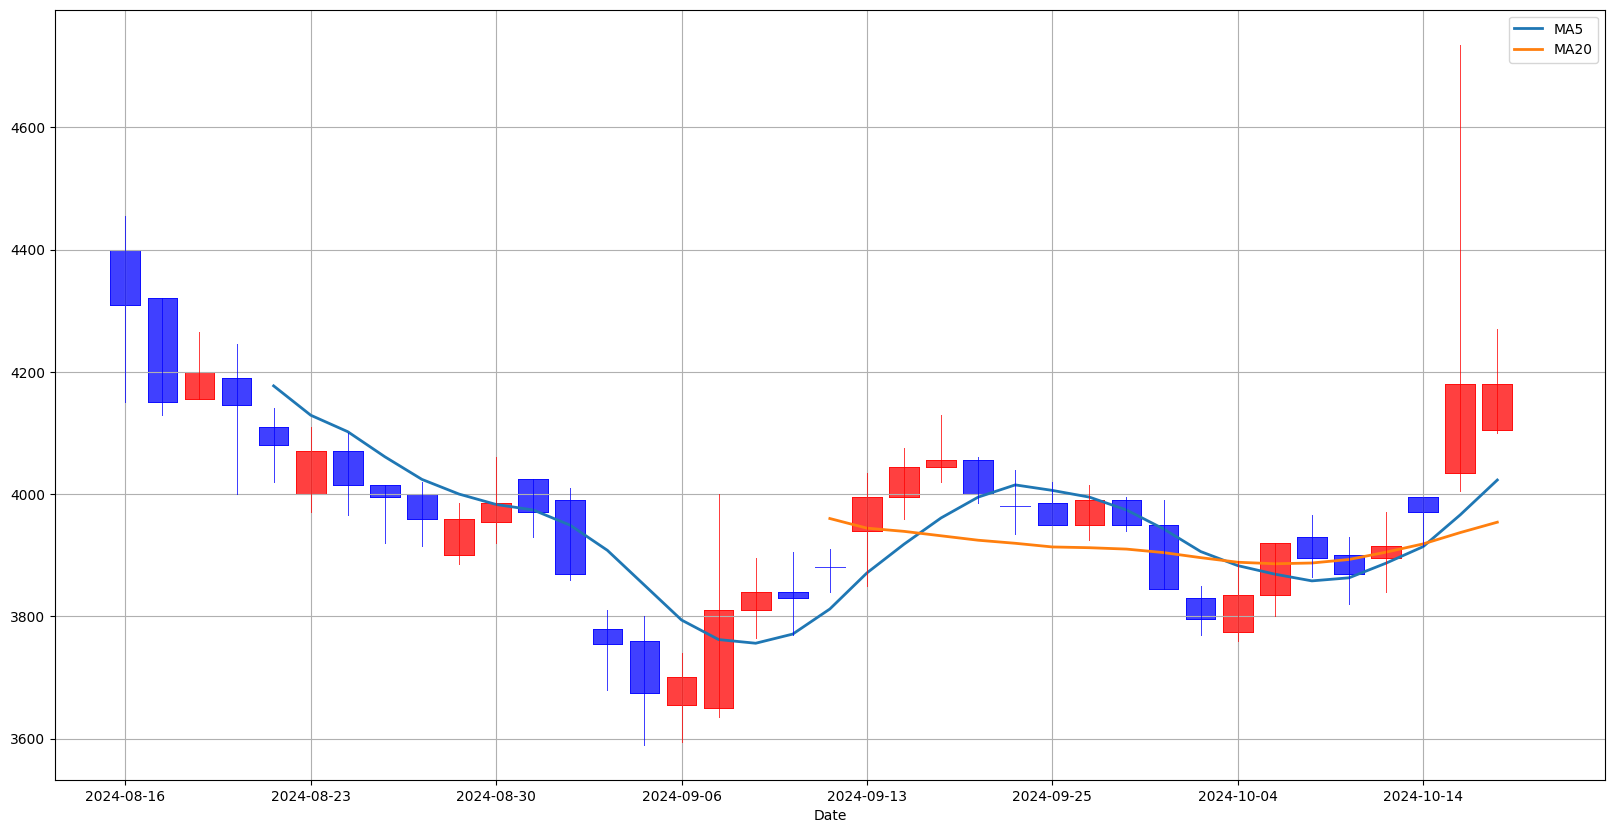
Task: Click the 2024-08-23 date tick label
Action: coord(311,796)
